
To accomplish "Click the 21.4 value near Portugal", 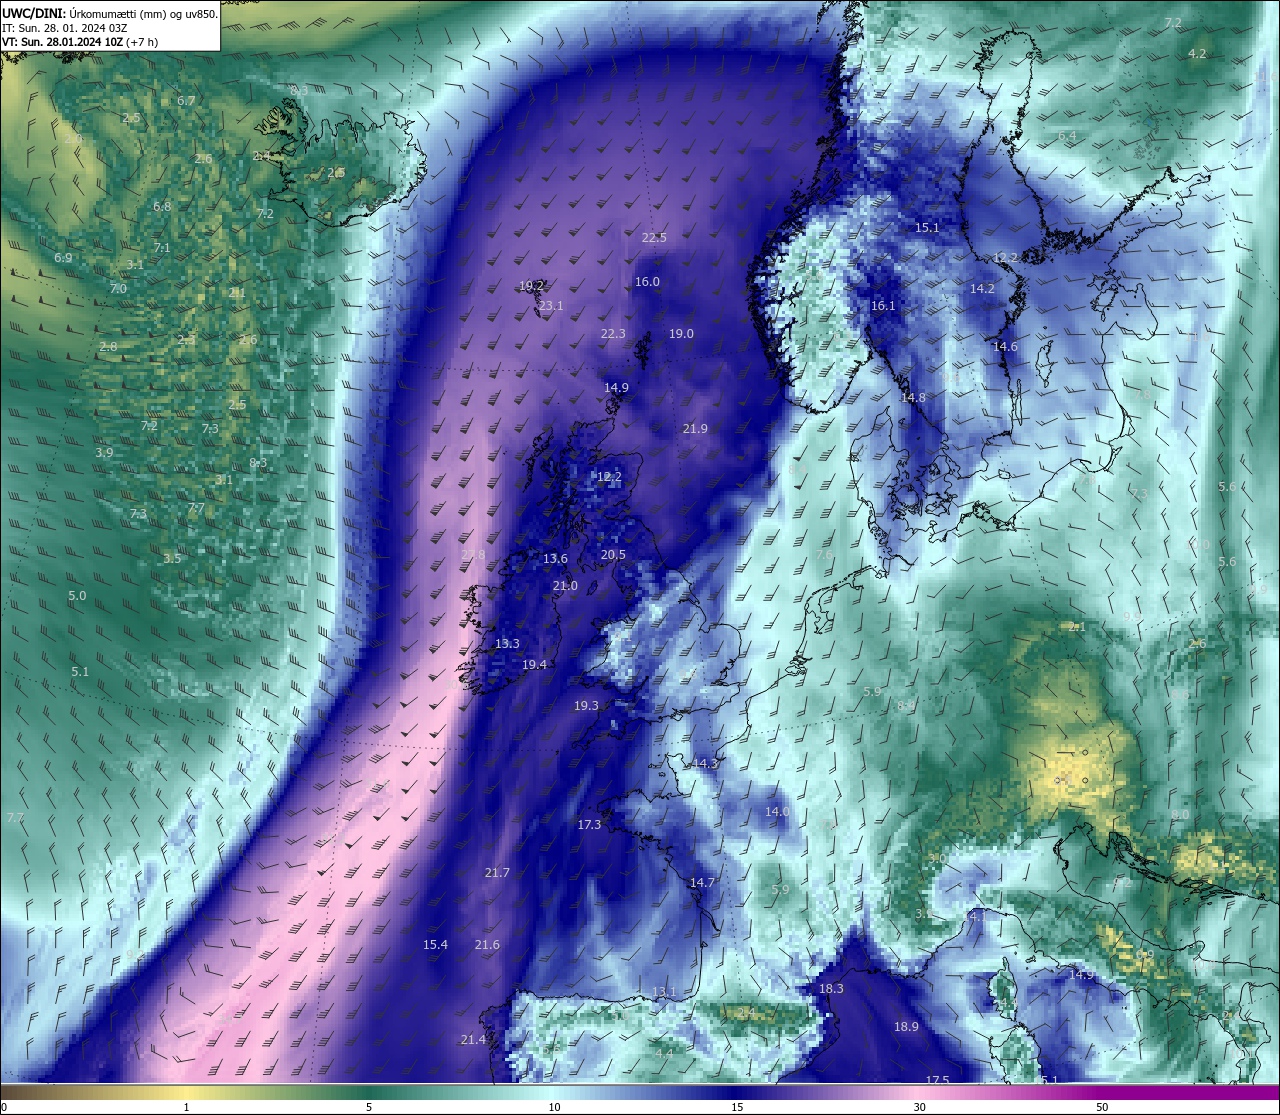I will pyautogui.click(x=473, y=1040).
